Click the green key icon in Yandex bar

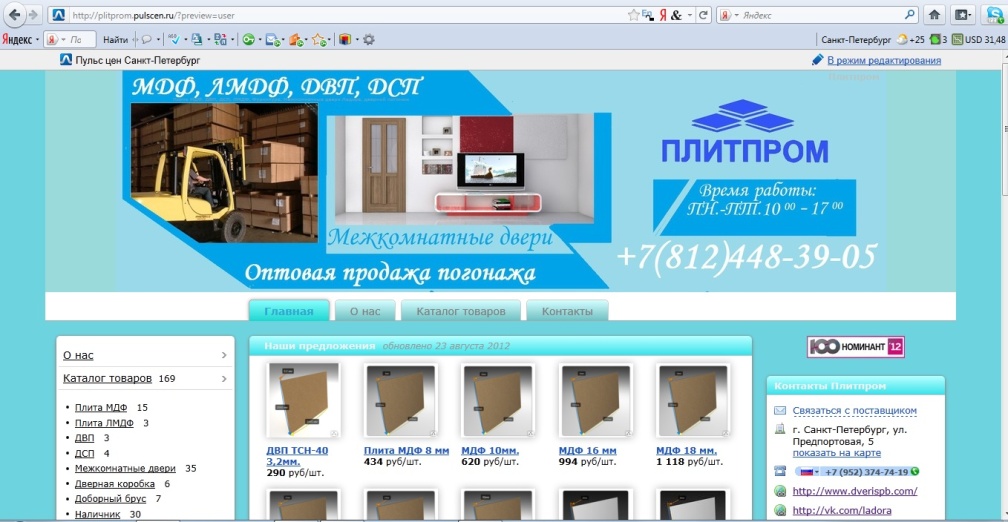tap(248, 40)
